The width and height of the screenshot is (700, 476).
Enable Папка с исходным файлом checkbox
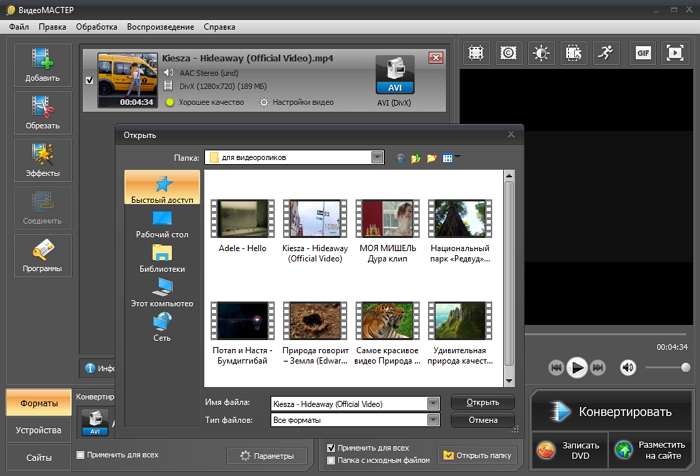click(x=332, y=461)
